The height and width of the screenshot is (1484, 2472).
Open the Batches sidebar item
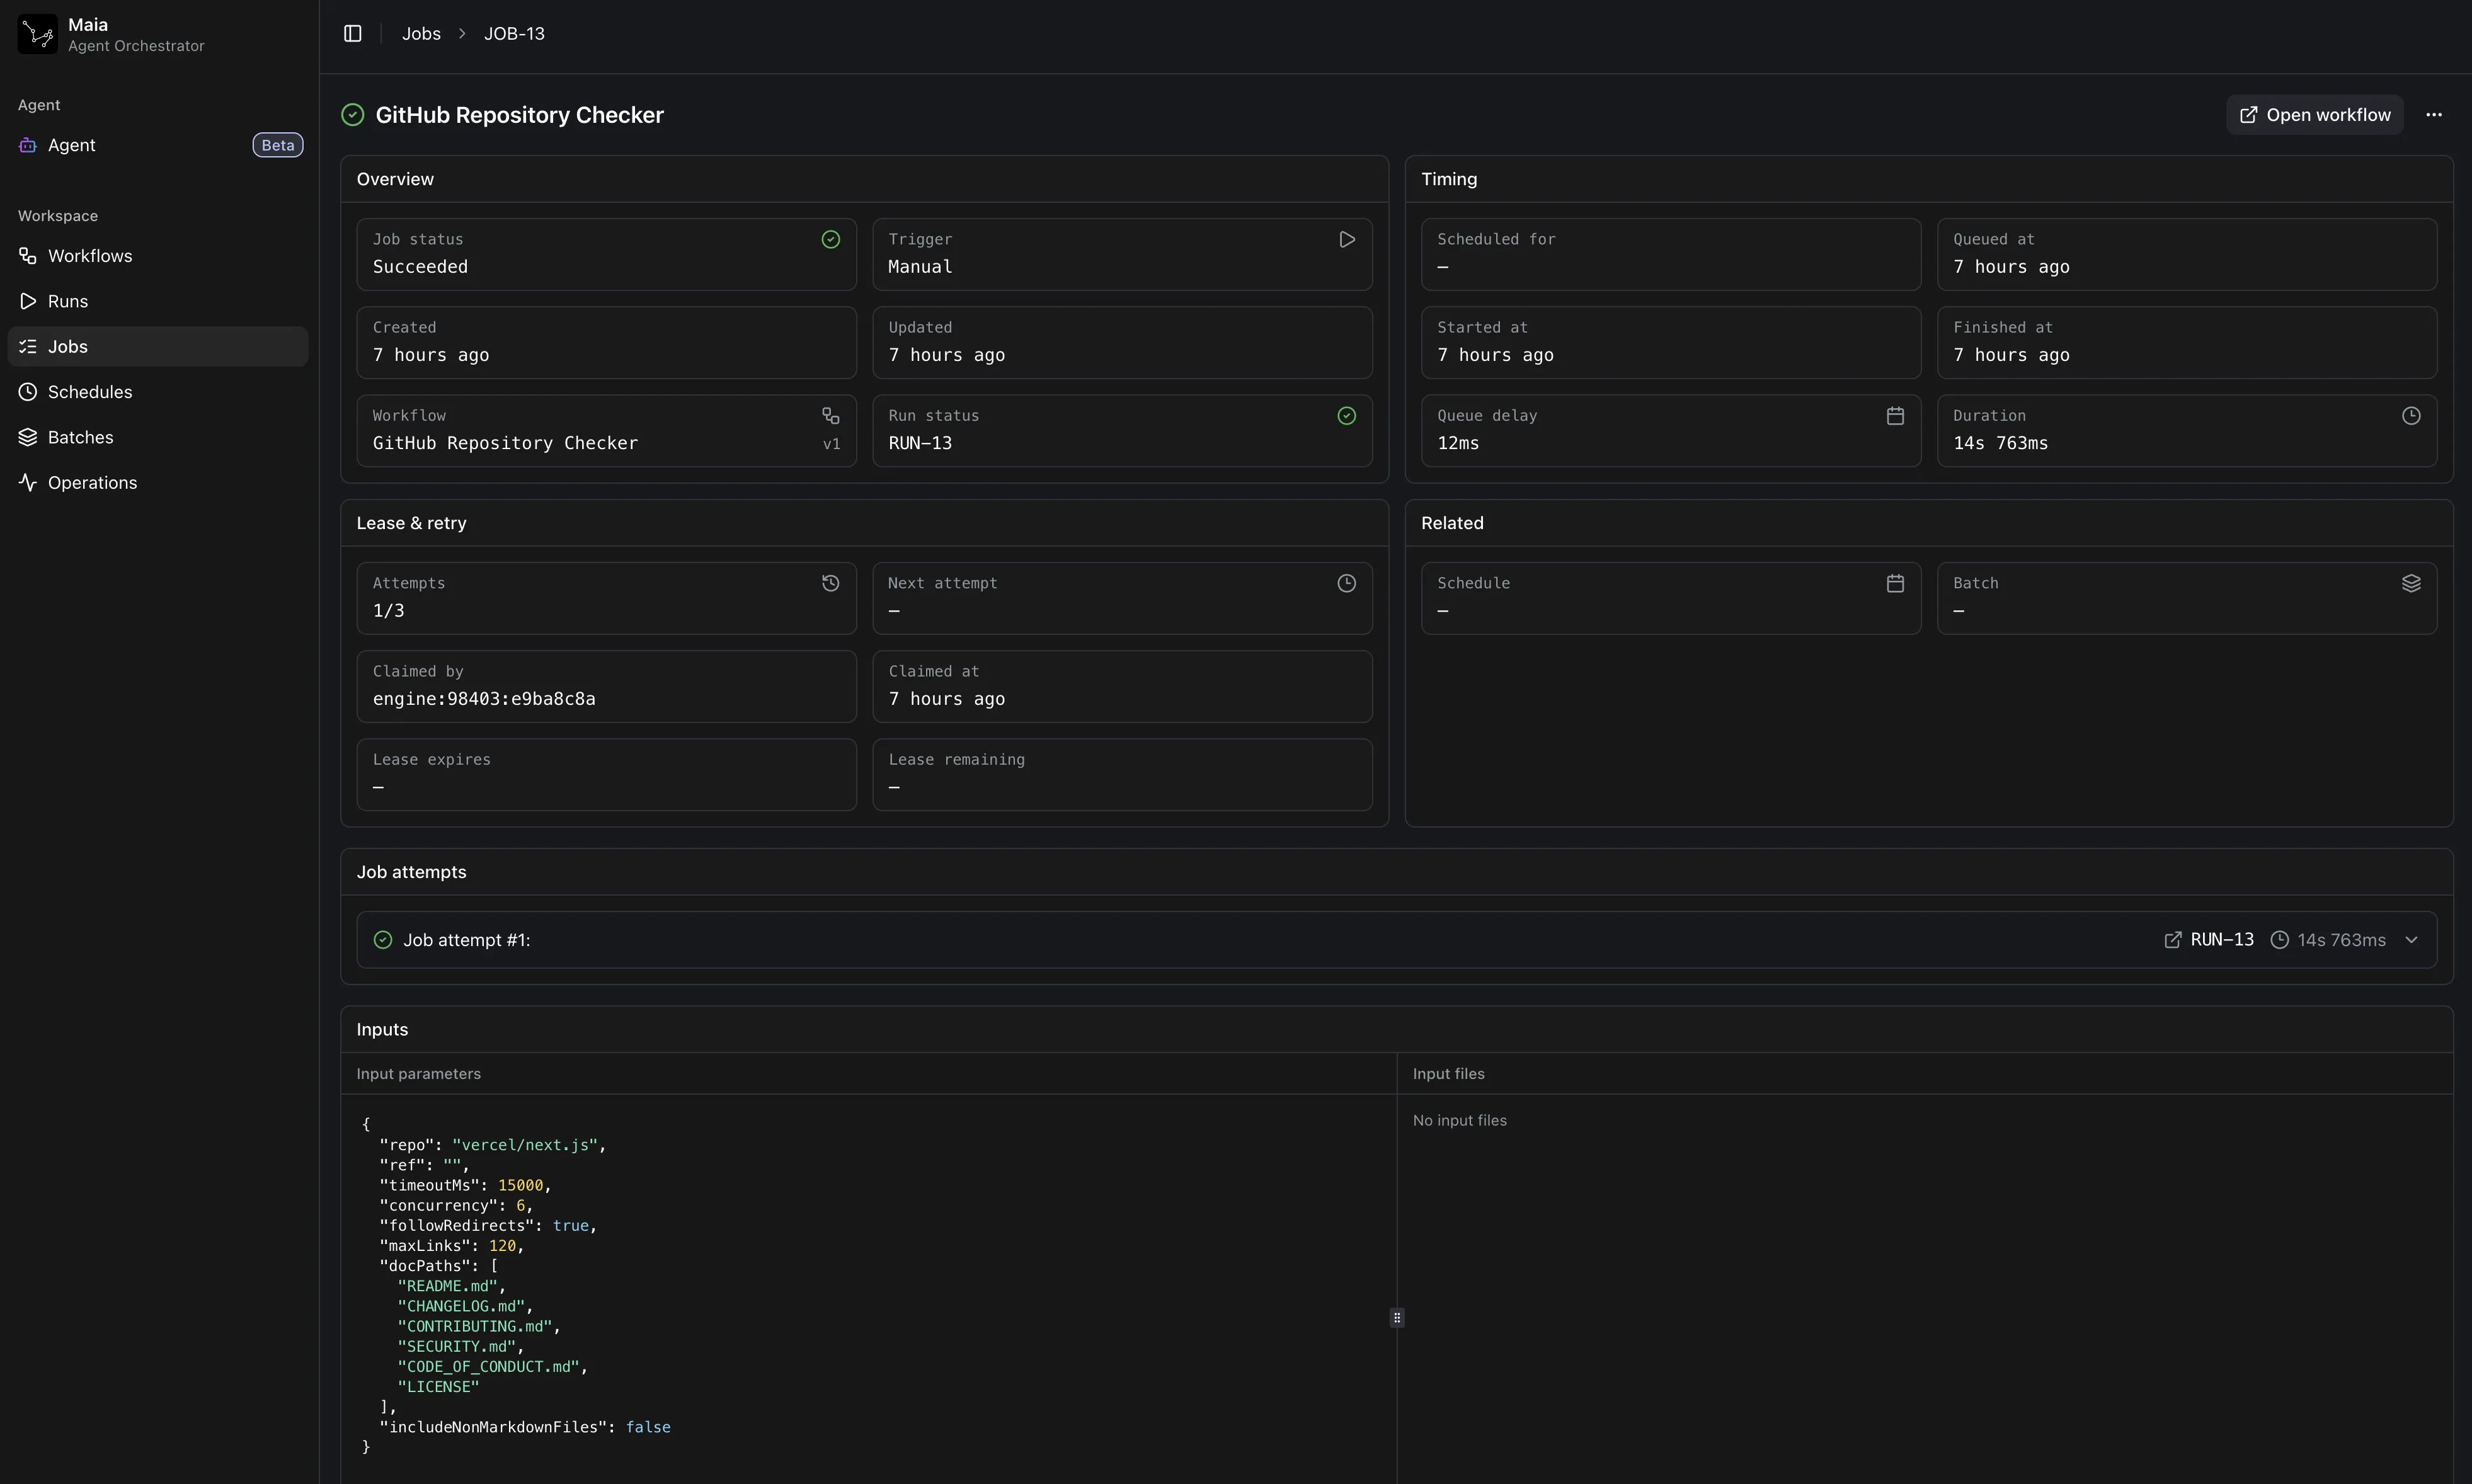coord(80,437)
